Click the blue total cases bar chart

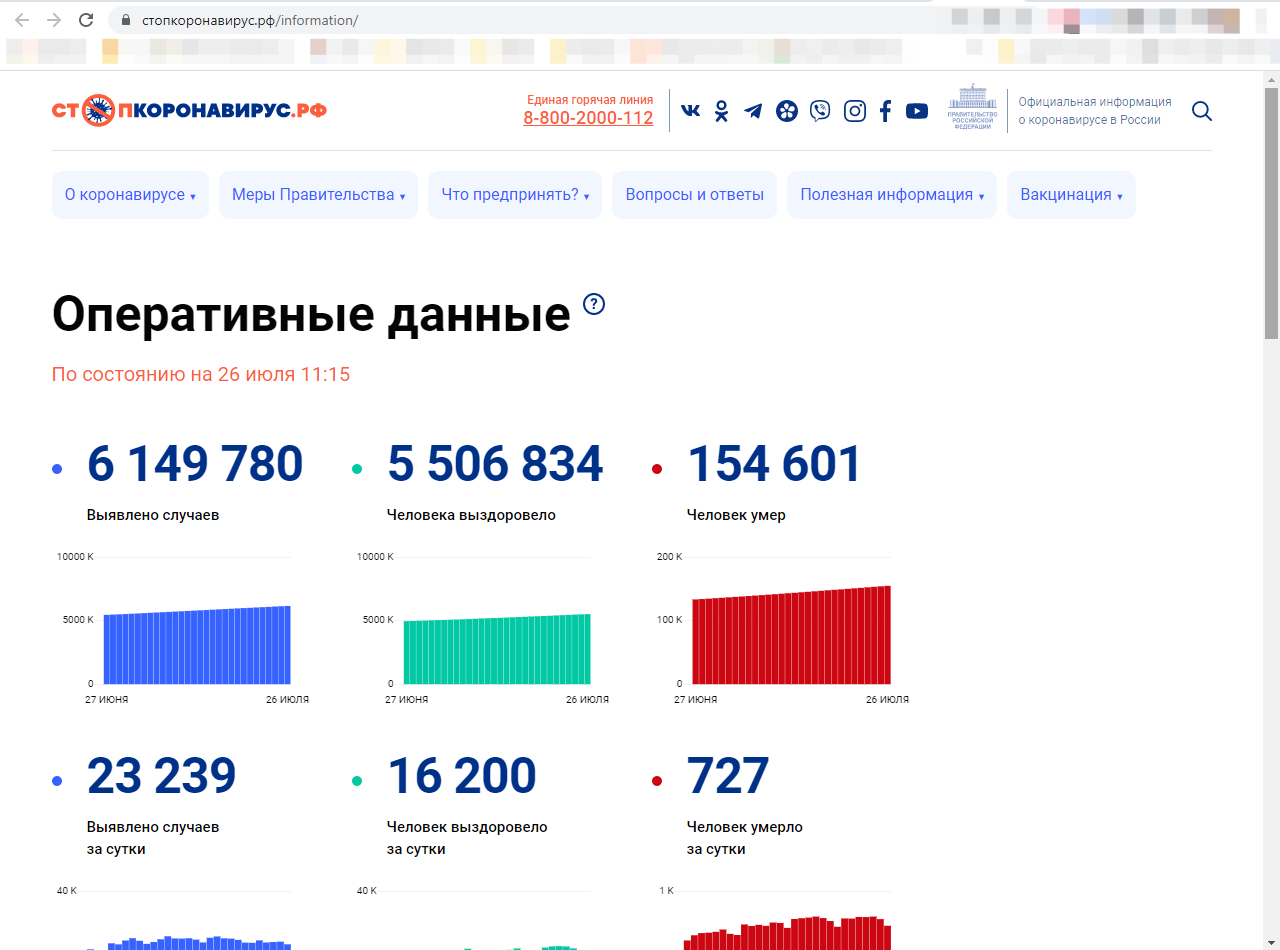pyautogui.click(x=197, y=645)
